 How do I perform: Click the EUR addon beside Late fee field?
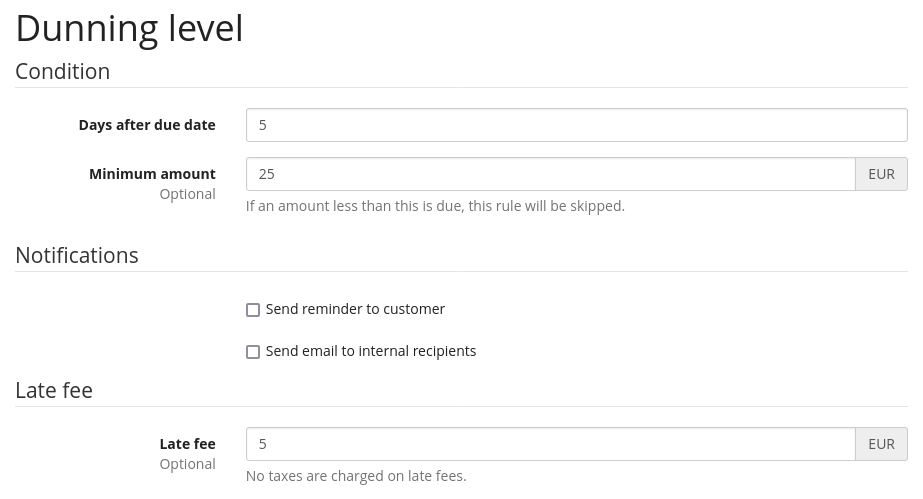(881, 444)
